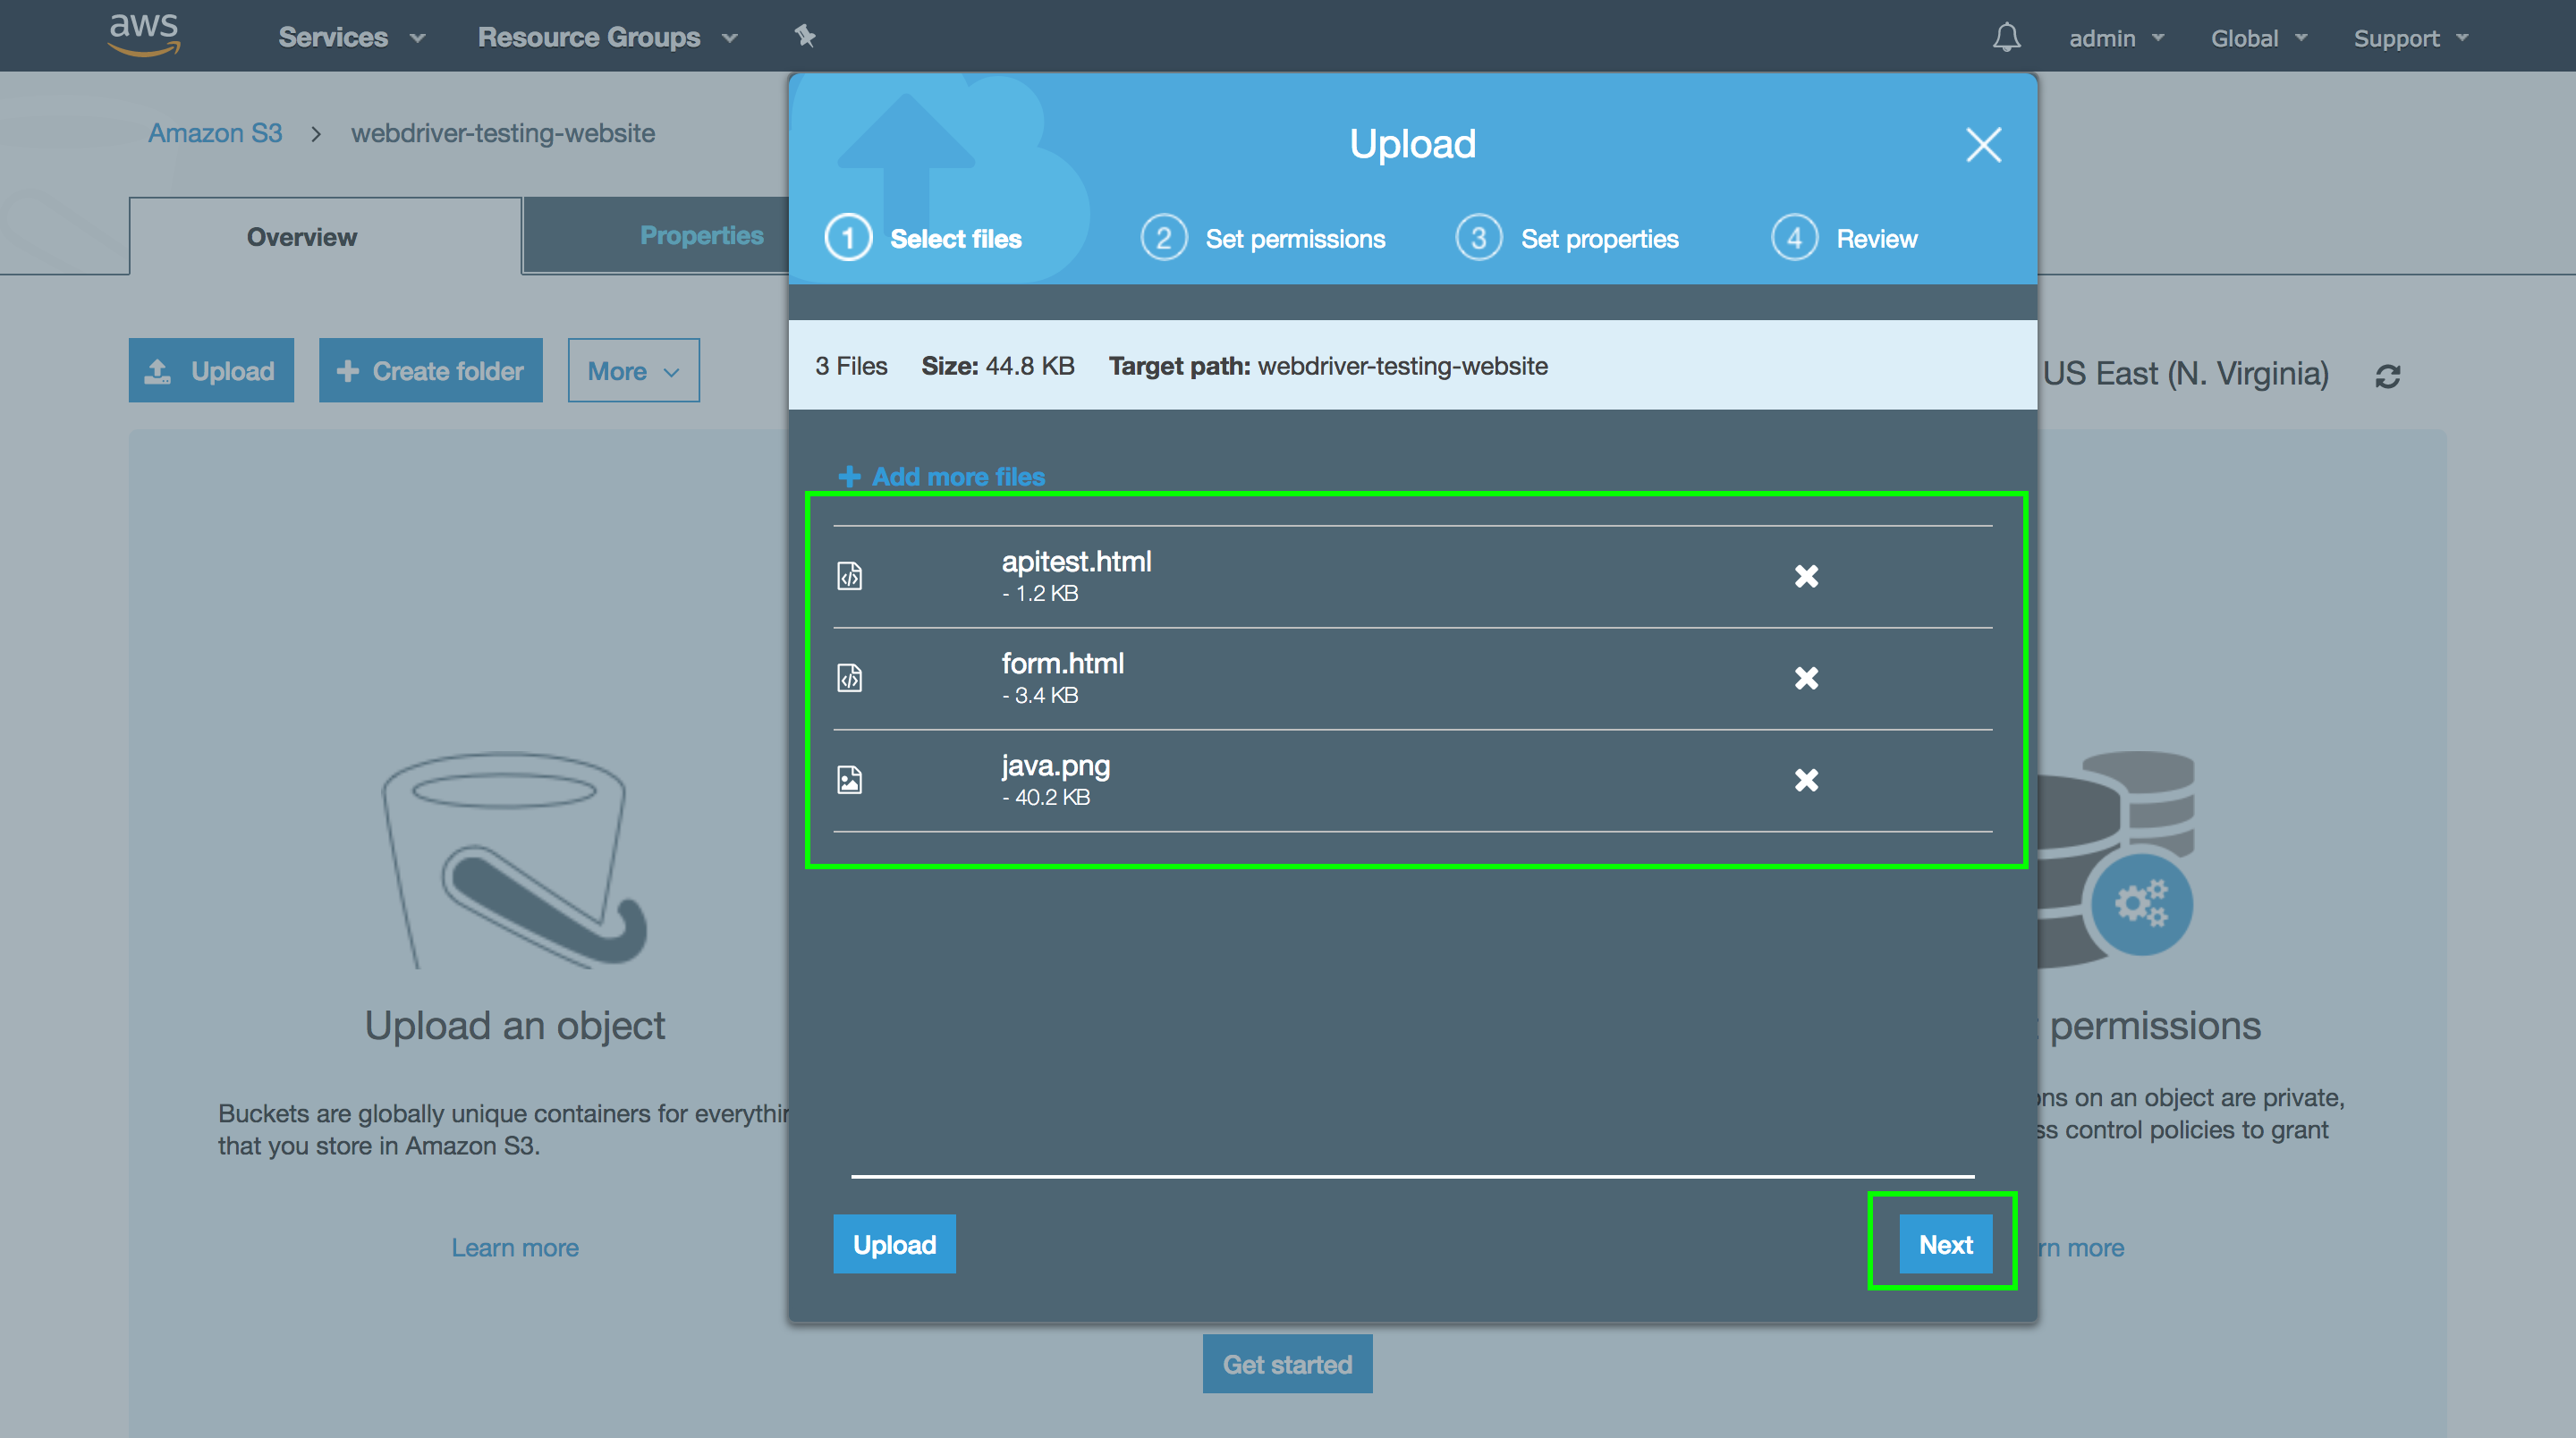
Task: Close the Upload dialog with X
Action: pos(1983,145)
